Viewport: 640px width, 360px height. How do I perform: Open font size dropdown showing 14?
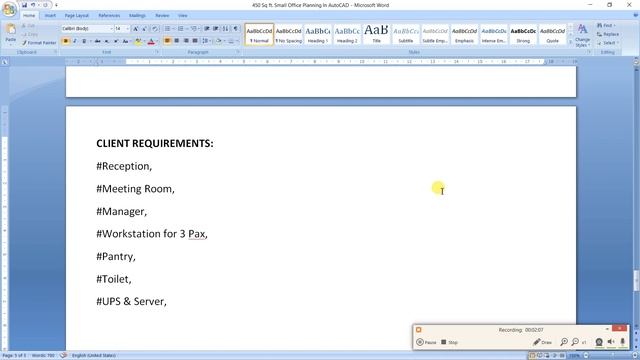[122, 29]
